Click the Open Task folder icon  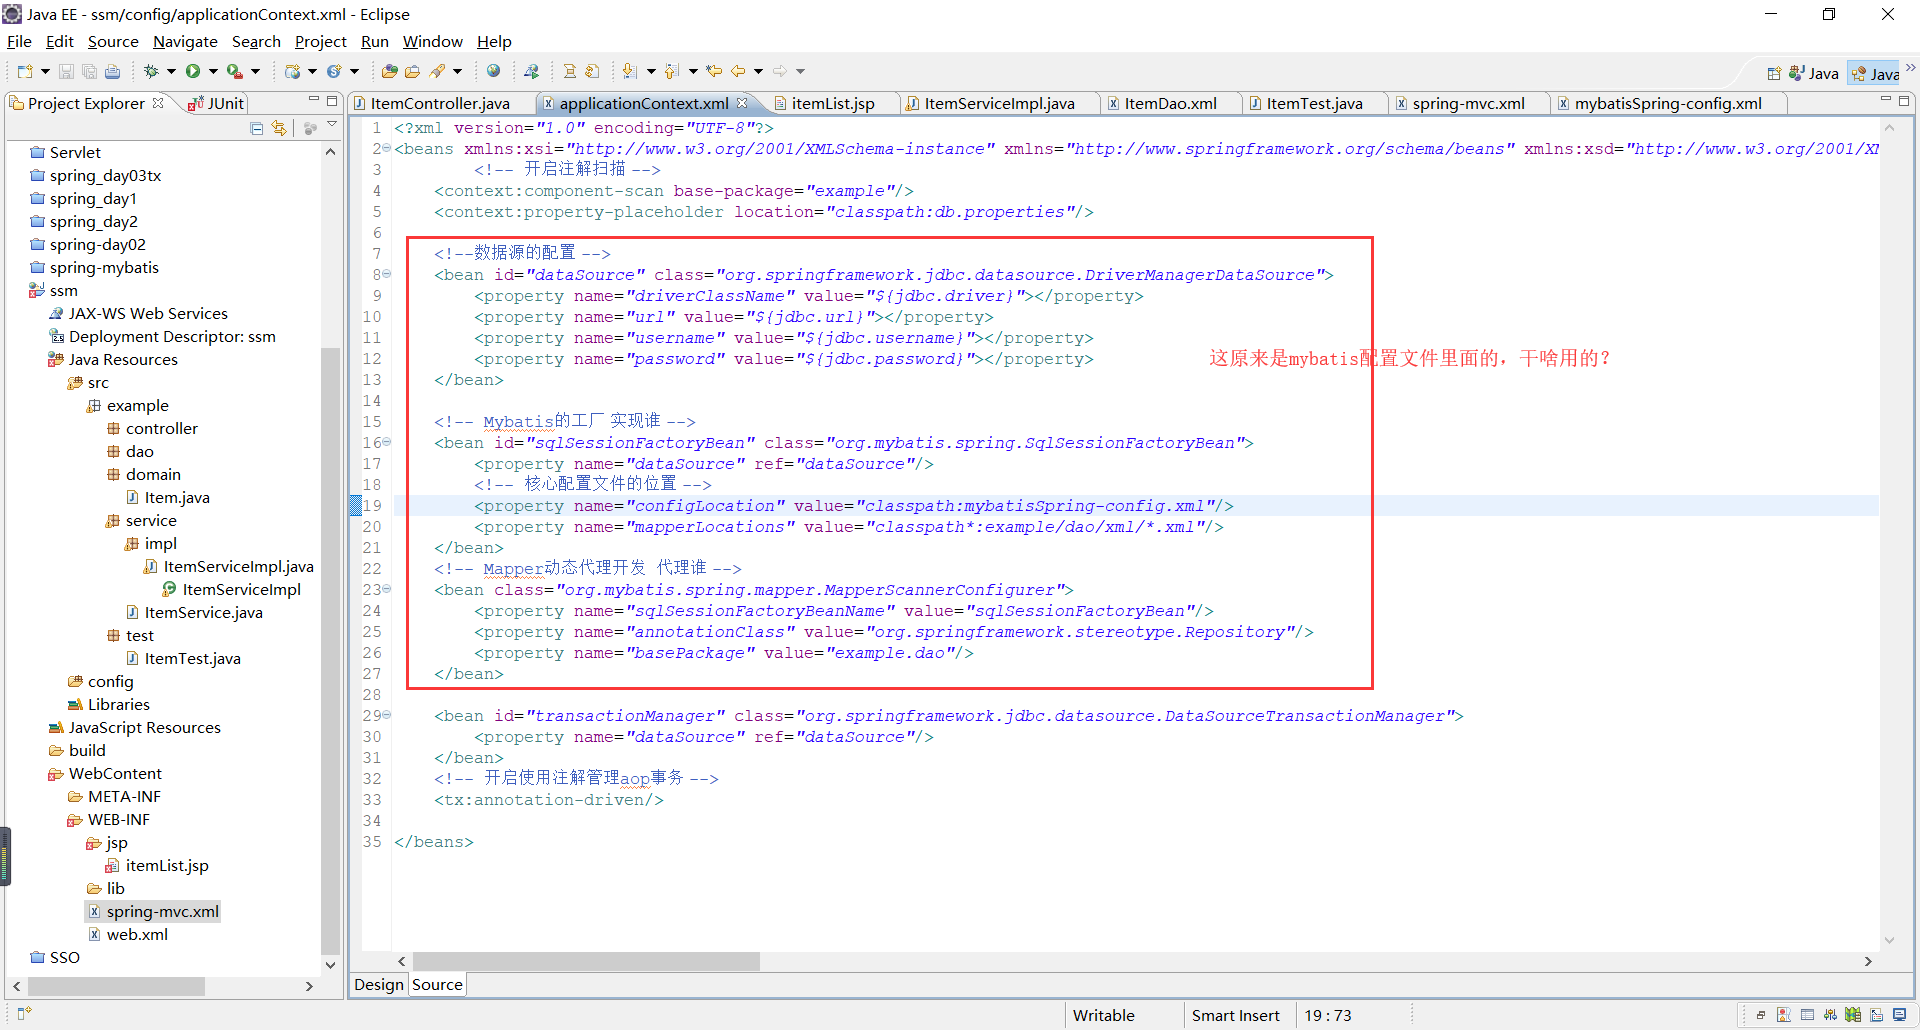[412, 71]
